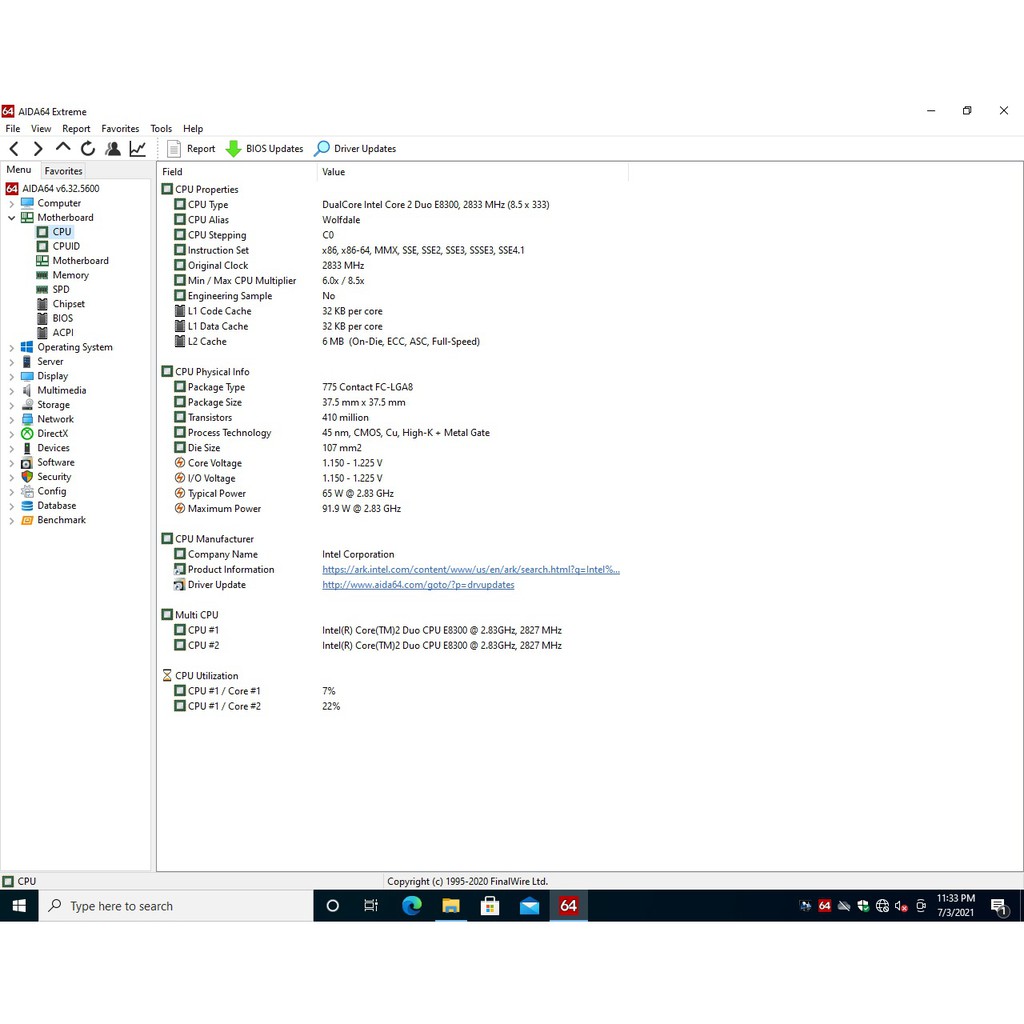Open BIOS Updates from the toolbar
1024x1024 pixels.
264,149
